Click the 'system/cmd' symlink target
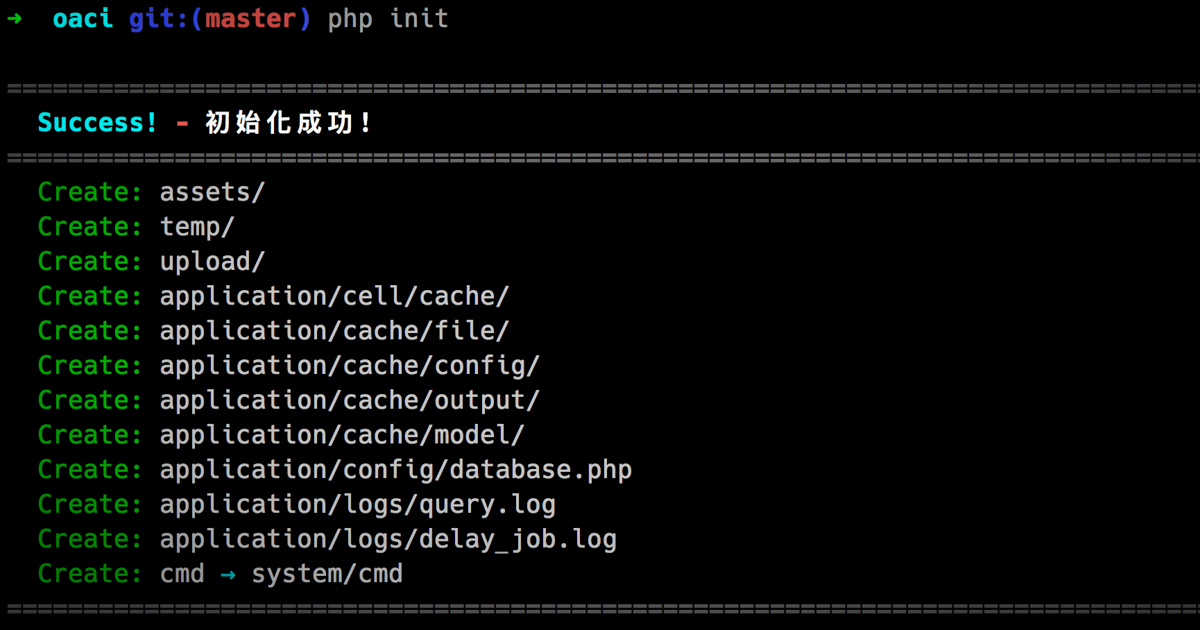This screenshot has width=1200, height=630. (x=327, y=574)
